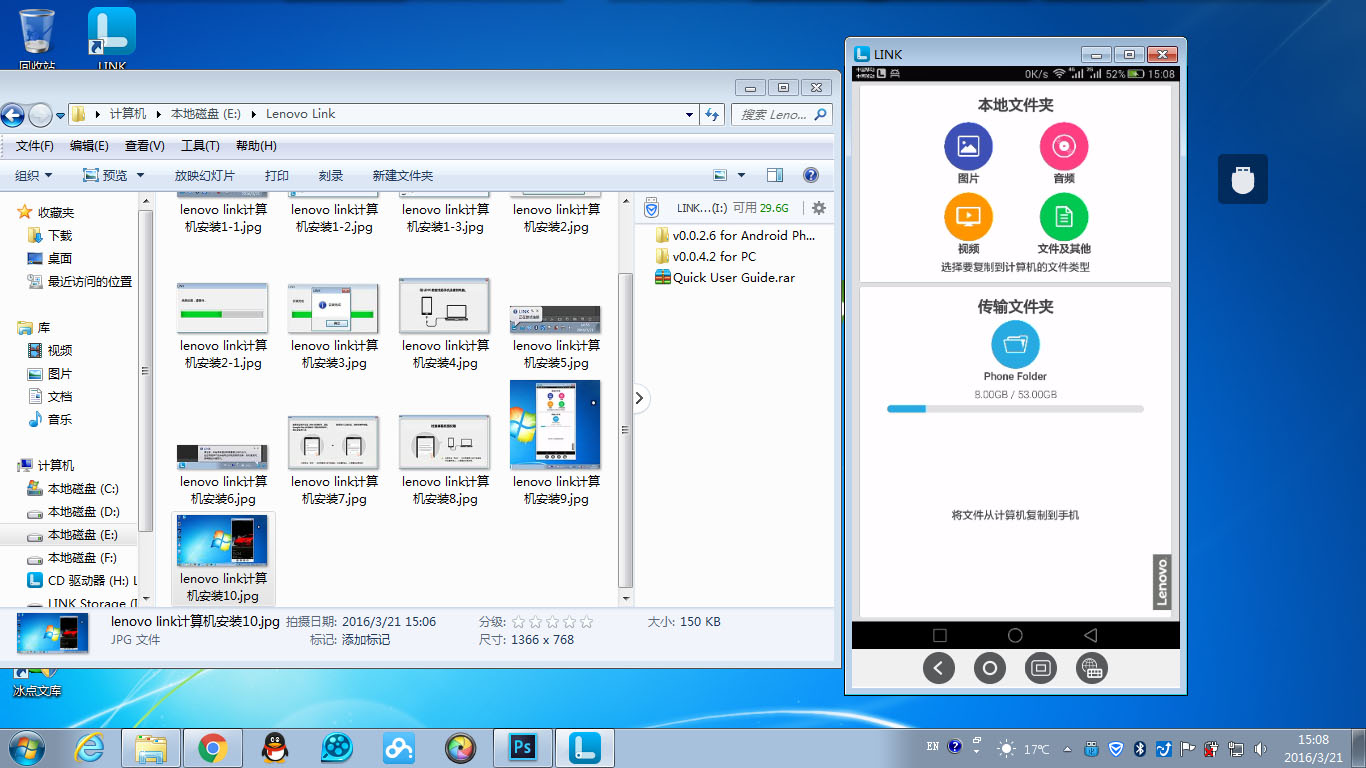Click the Phone Folder storage progress bar
The height and width of the screenshot is (768, 1366).
1014,408
